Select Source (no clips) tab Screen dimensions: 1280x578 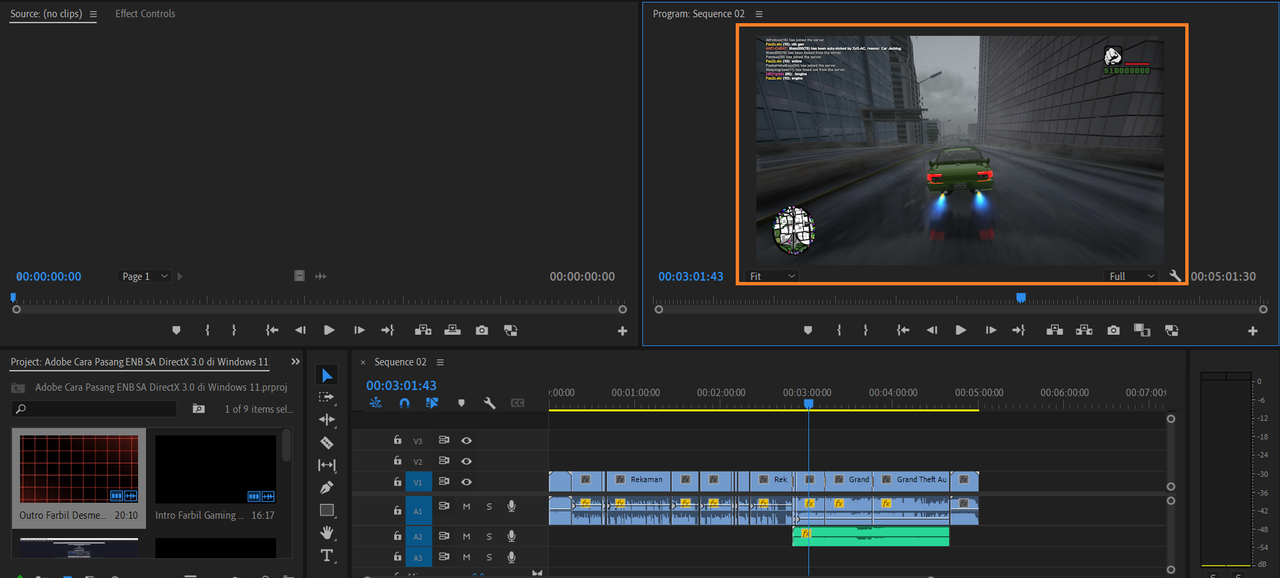(47, 14)
